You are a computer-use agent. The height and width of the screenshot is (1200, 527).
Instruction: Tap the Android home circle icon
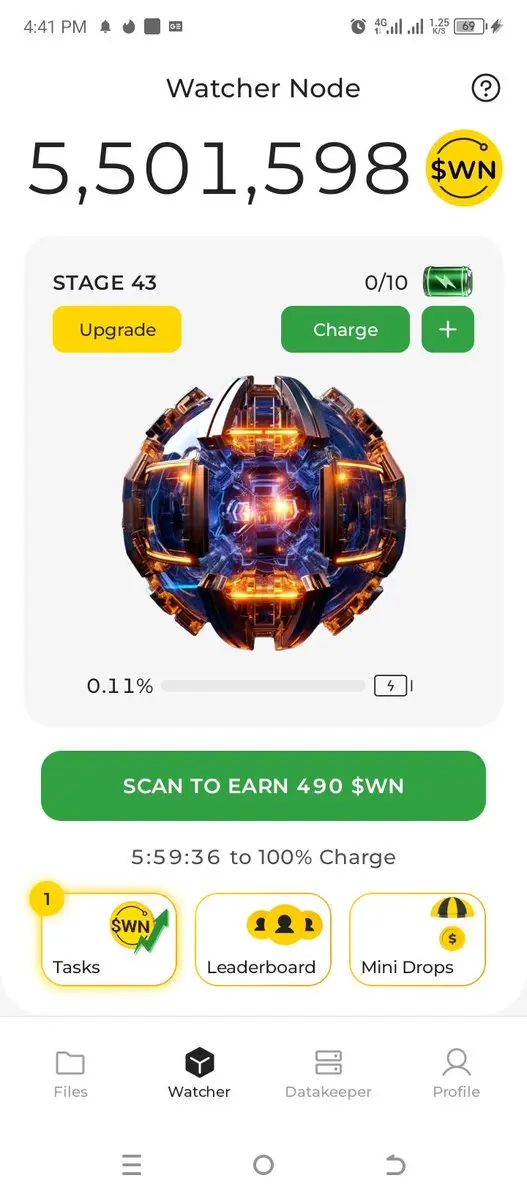263,1165
